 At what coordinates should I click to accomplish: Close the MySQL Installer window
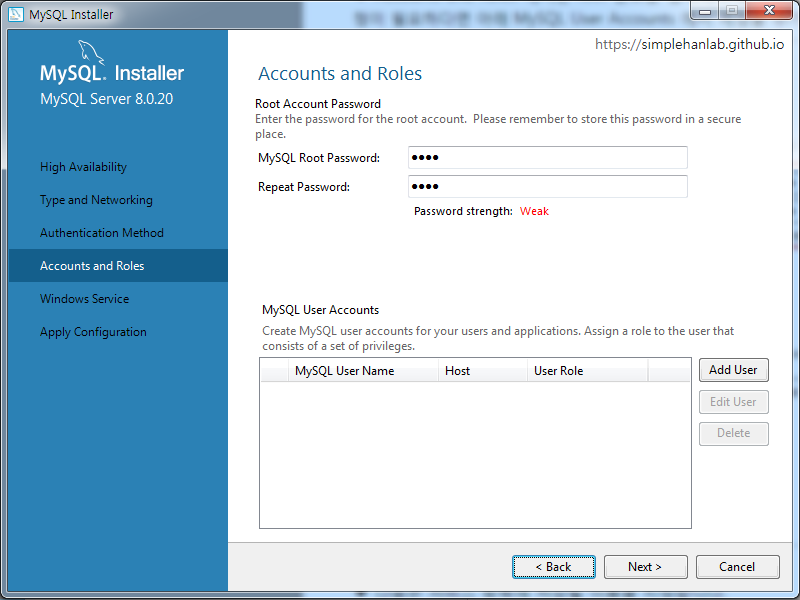point(769,11)
